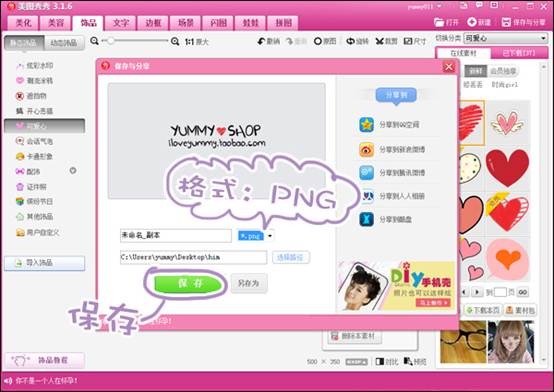Click the green 保存 button
This screenshot has height=392, width=554.
coord(189,283)
